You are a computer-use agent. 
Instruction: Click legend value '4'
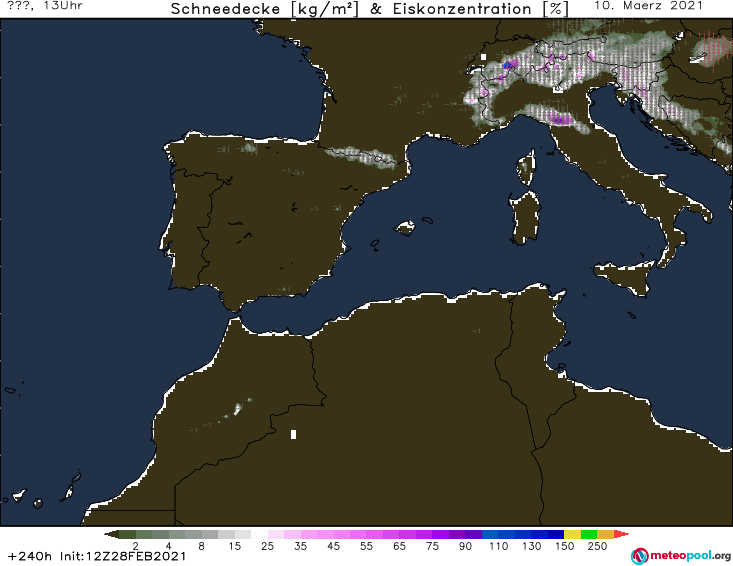pos(168,545)
